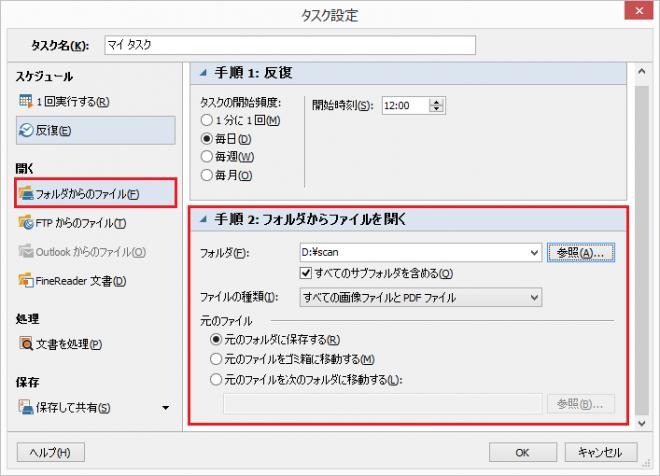Click the vertical scrollbar thumb
Image resolution: width=660 pixels, height=476 pixels.
pos(641,250)
